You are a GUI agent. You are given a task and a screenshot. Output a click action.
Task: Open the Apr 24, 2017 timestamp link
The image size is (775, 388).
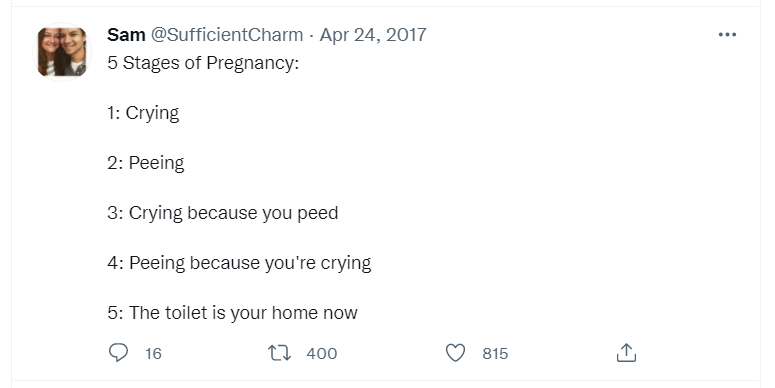[373, 35]
